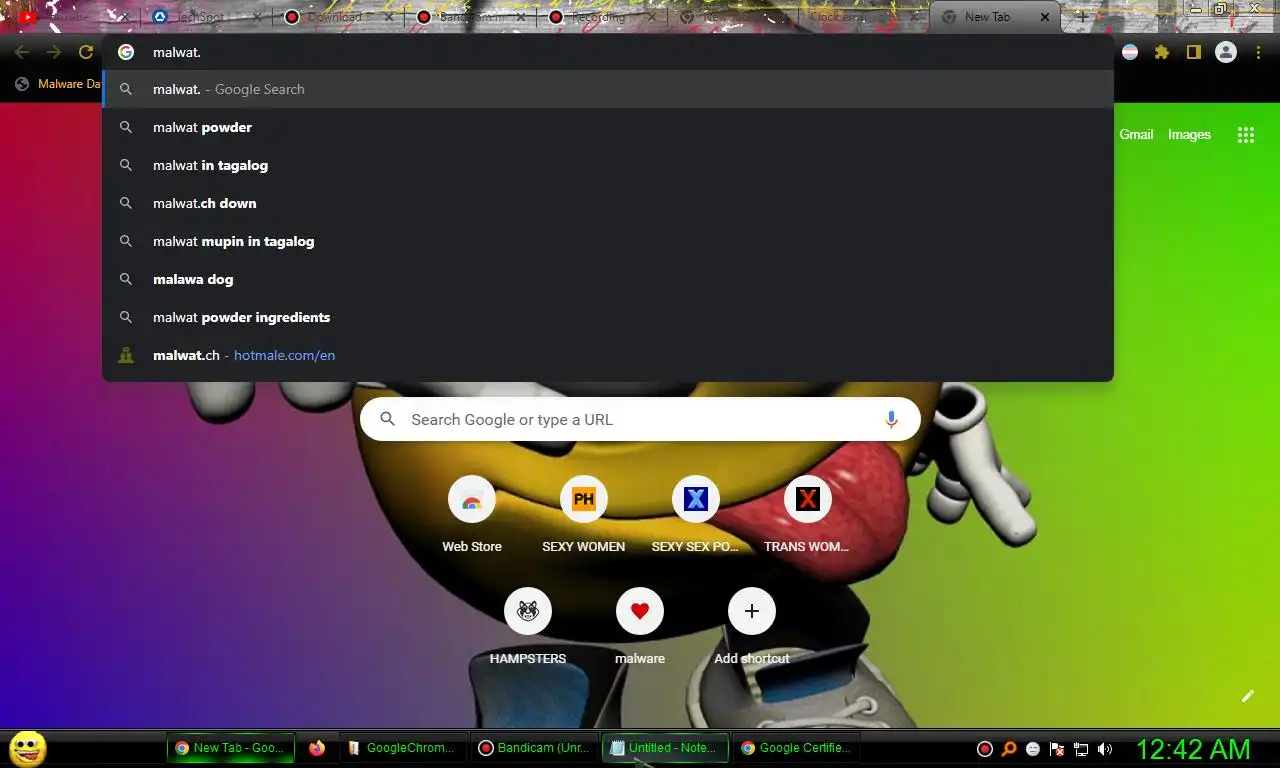Open the Web Store shortcut

pos(472,499)
